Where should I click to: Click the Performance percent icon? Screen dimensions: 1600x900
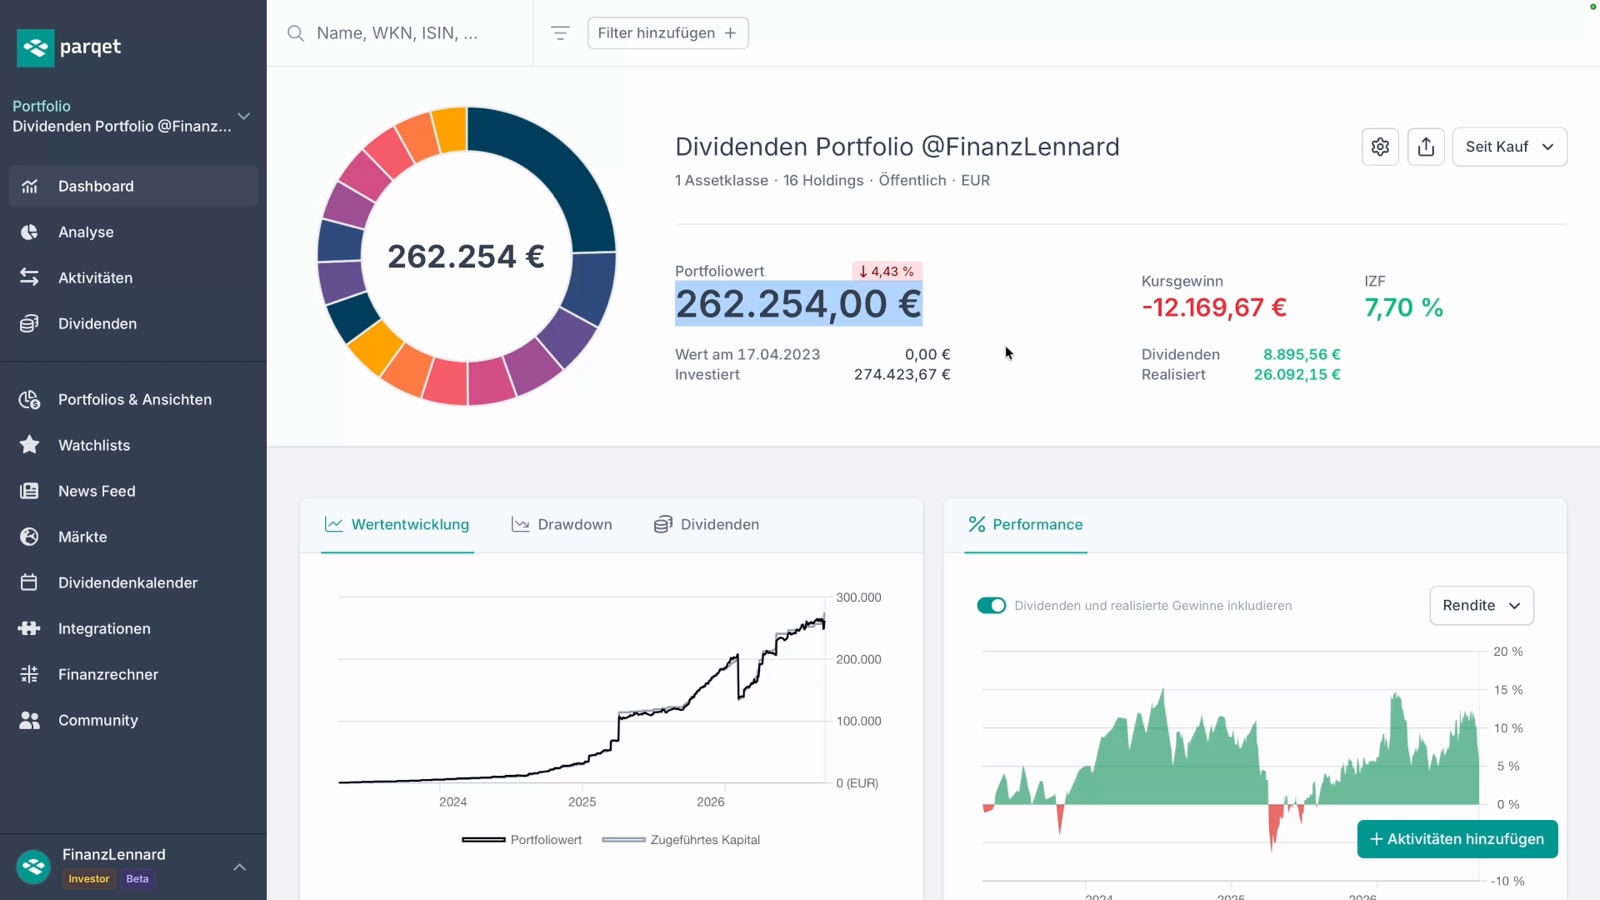977,525
